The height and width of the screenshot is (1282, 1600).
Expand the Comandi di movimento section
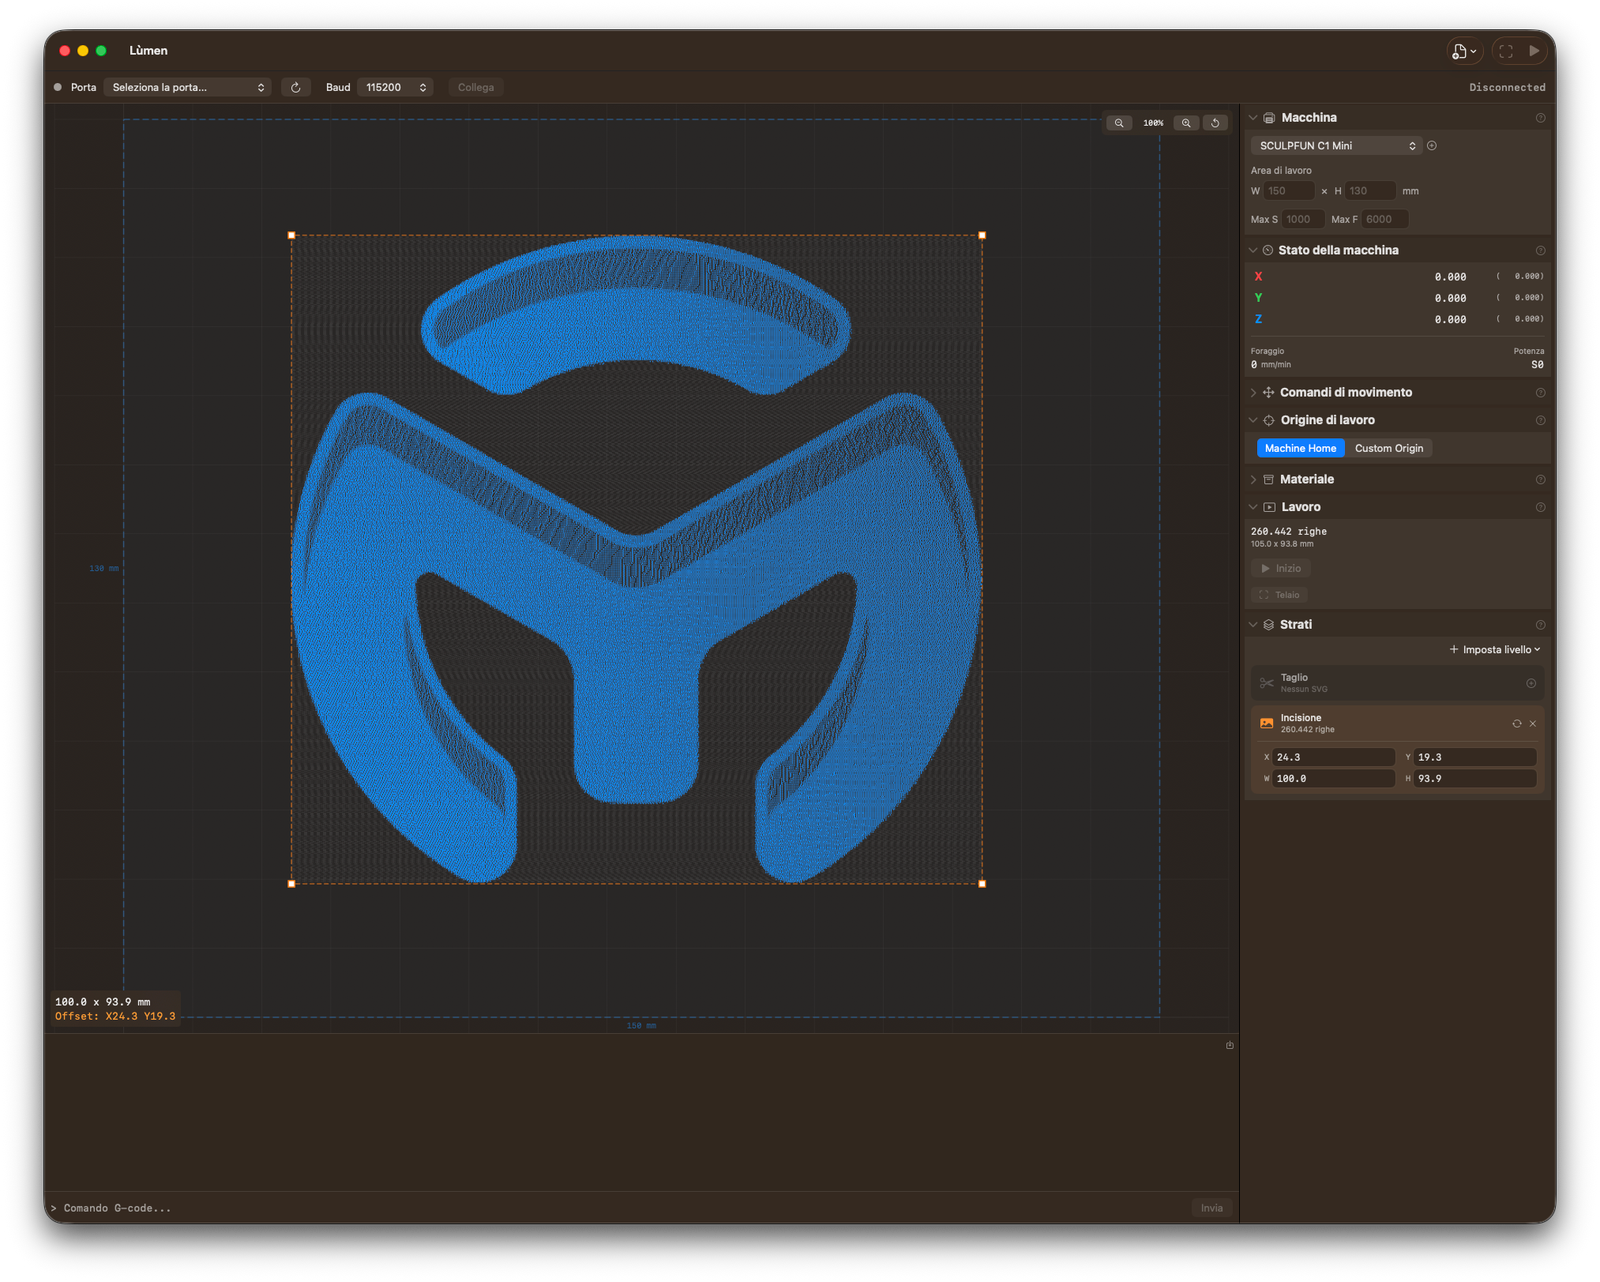pyautogui.click(x=1345, y=393)
